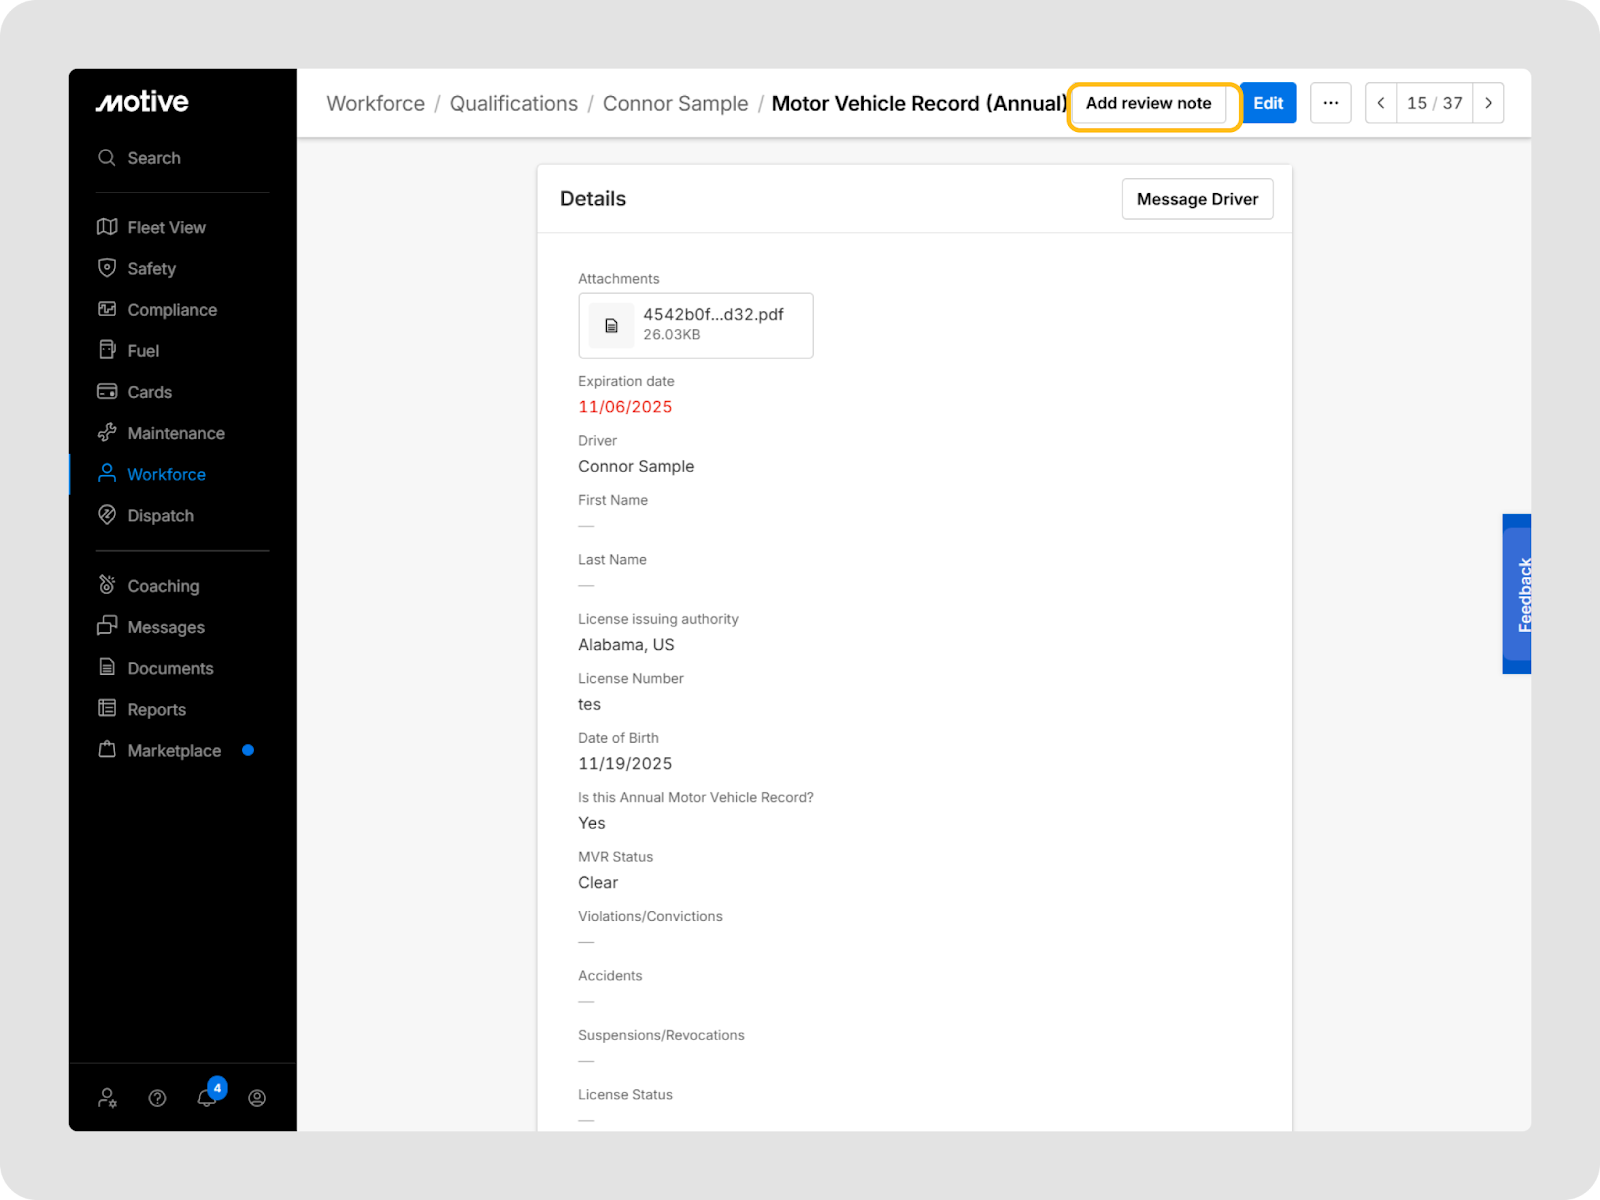Click the Motive logo in sidebar
Image resolution: width=1600 pixels, height=1200 pixels.
coord(142,102)
